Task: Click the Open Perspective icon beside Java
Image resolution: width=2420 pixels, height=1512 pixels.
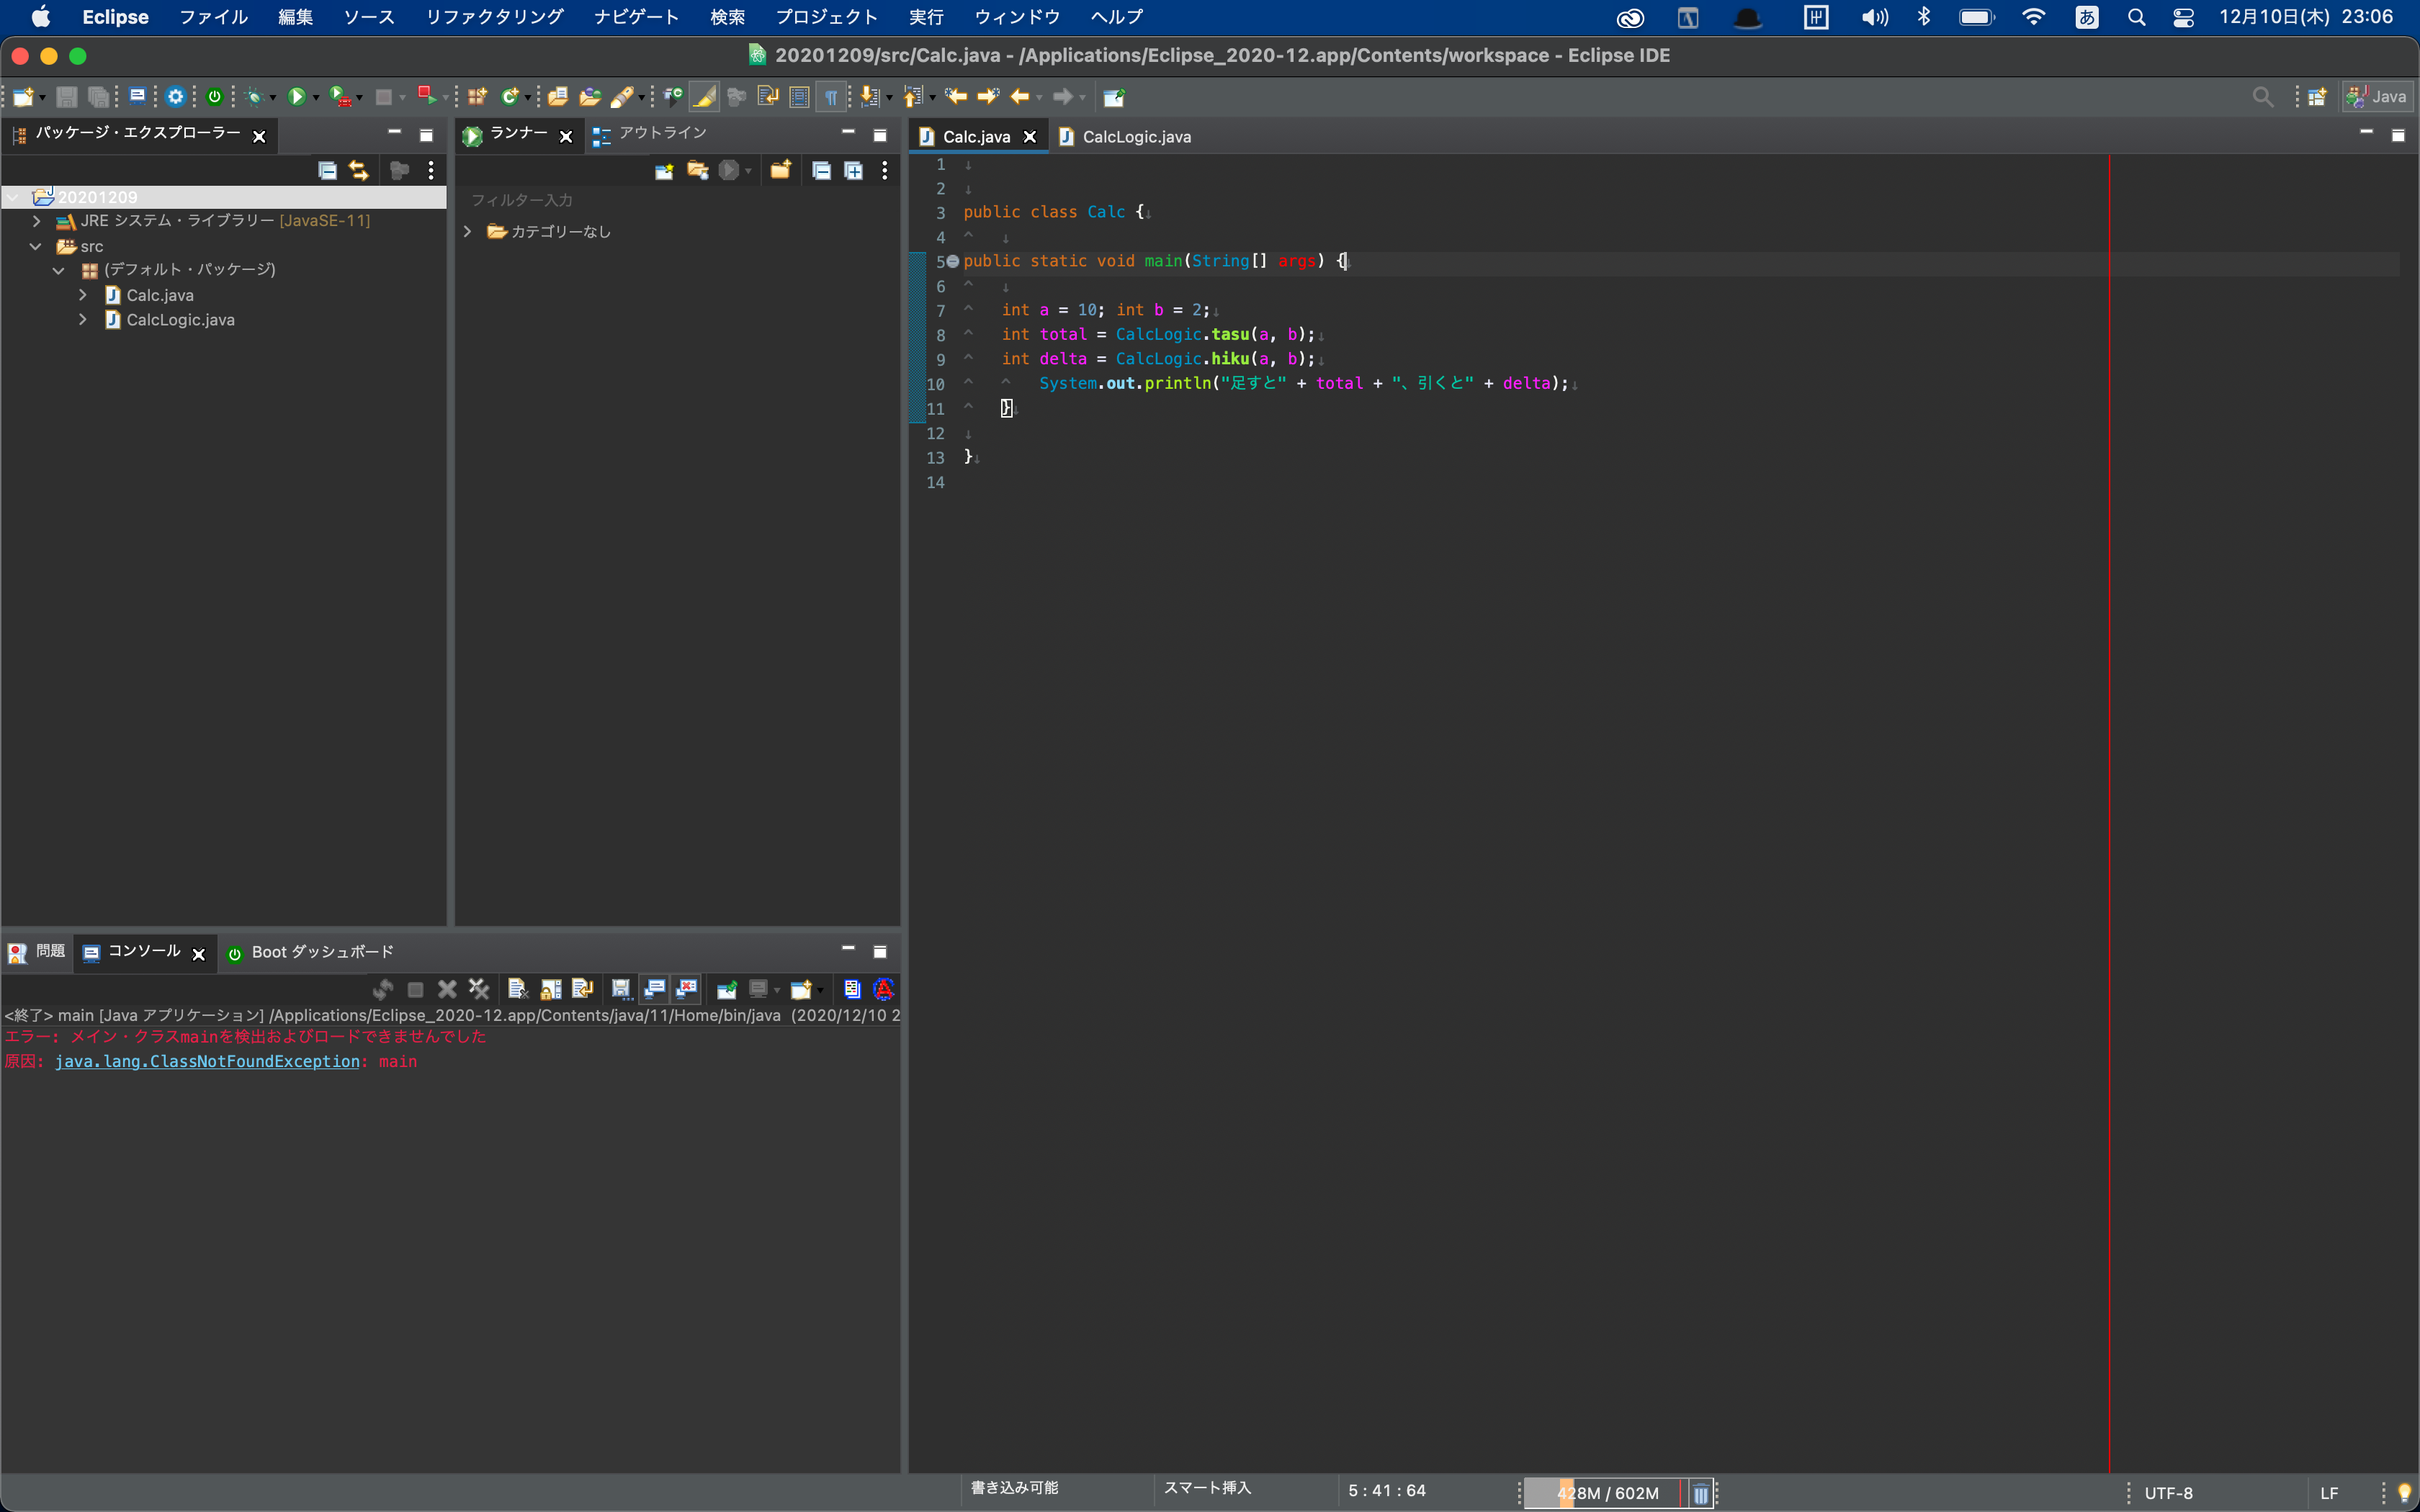Action: [x=2317, y=97]
